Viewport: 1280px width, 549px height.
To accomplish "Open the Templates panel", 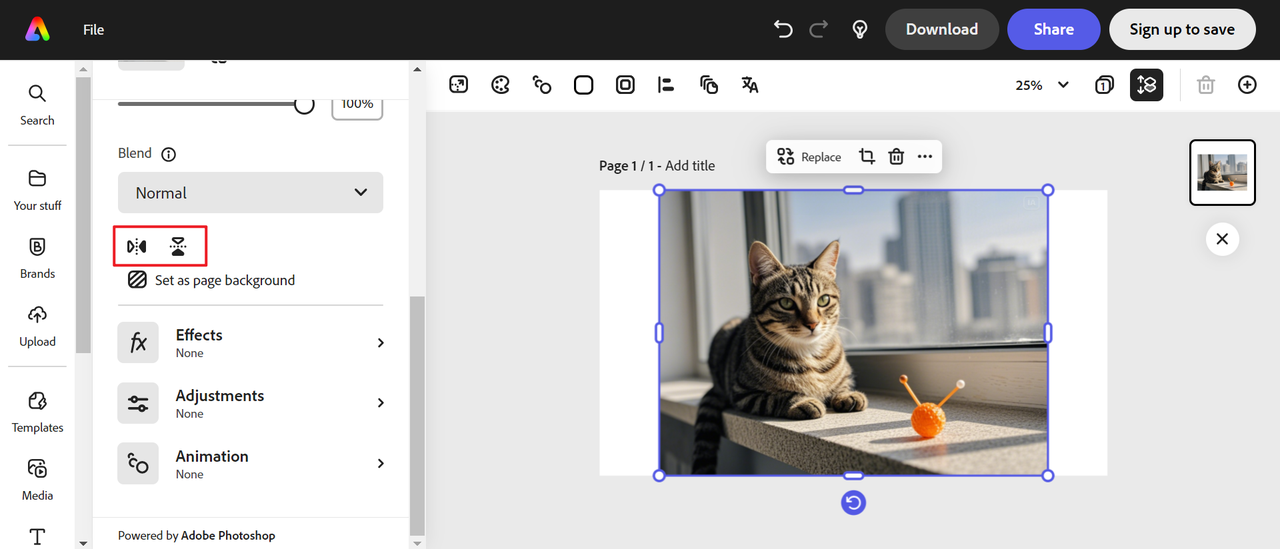I will 37,412.
